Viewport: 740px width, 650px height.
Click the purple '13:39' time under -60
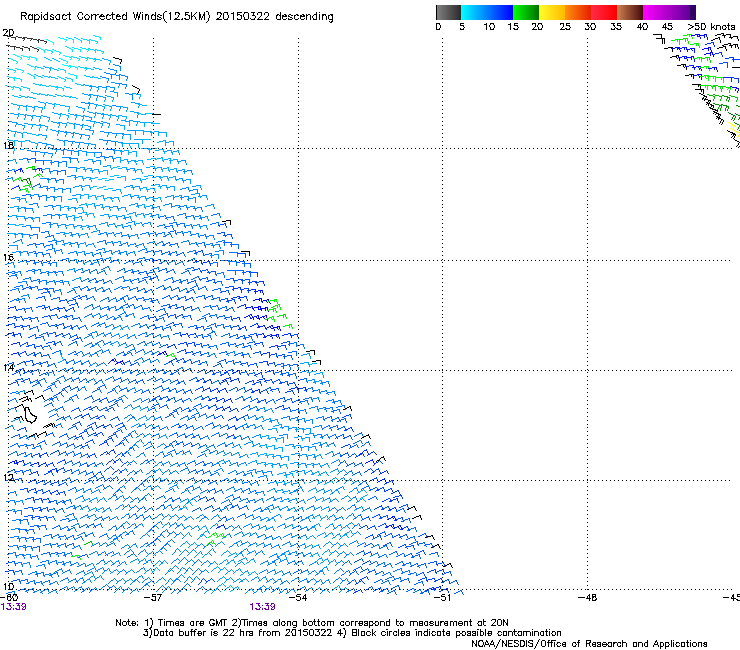pos(14,607)
